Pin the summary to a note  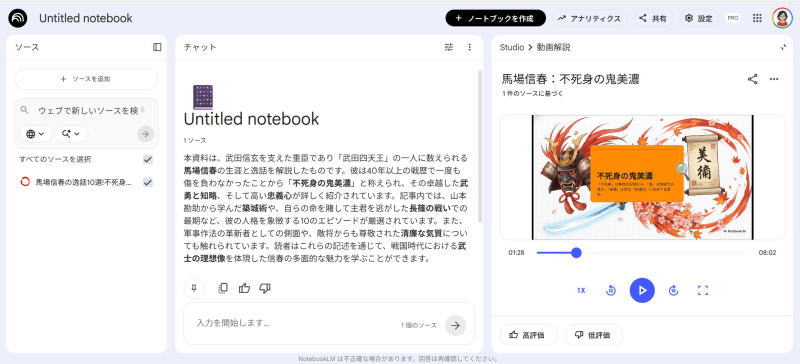tap(194, 288)
